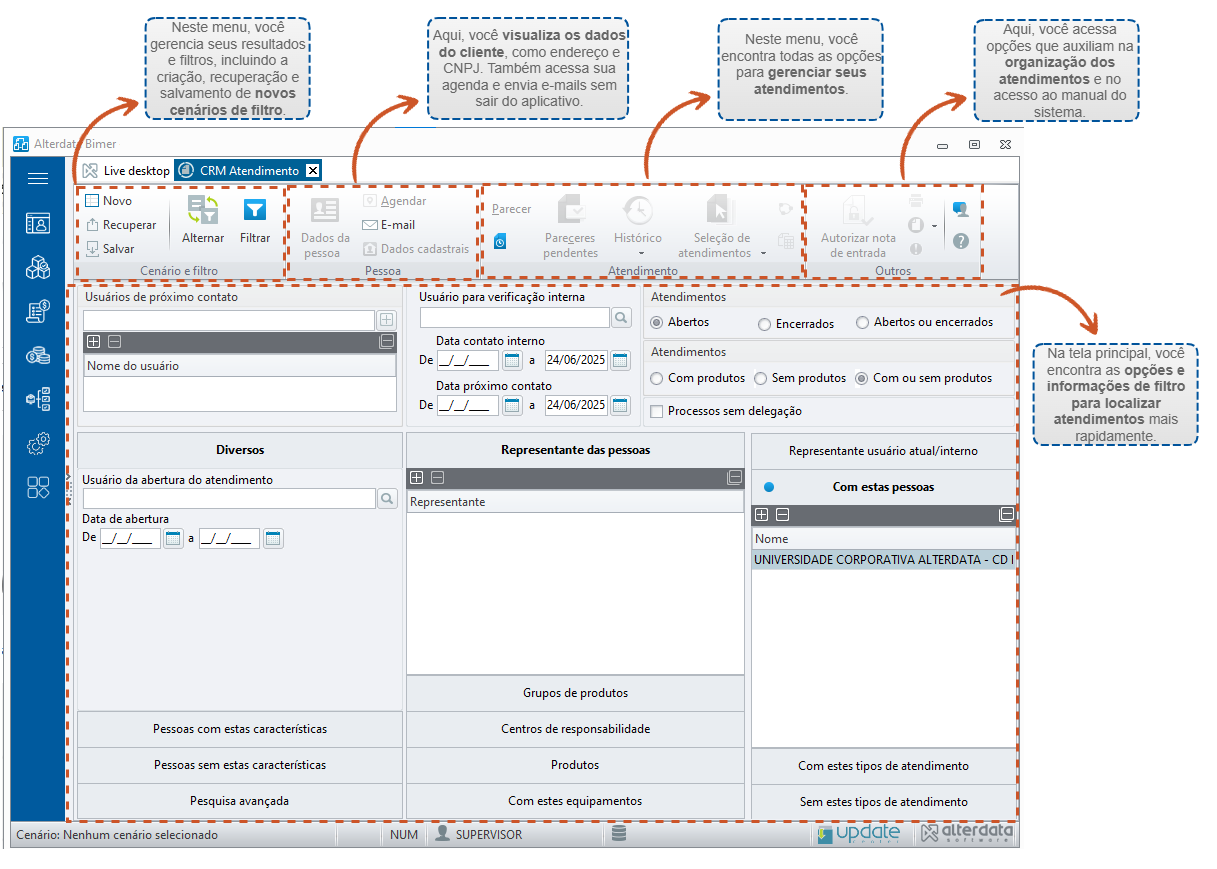
Task: Open calendar for Data contato interno end date
Action: click(x=621, y=360)
